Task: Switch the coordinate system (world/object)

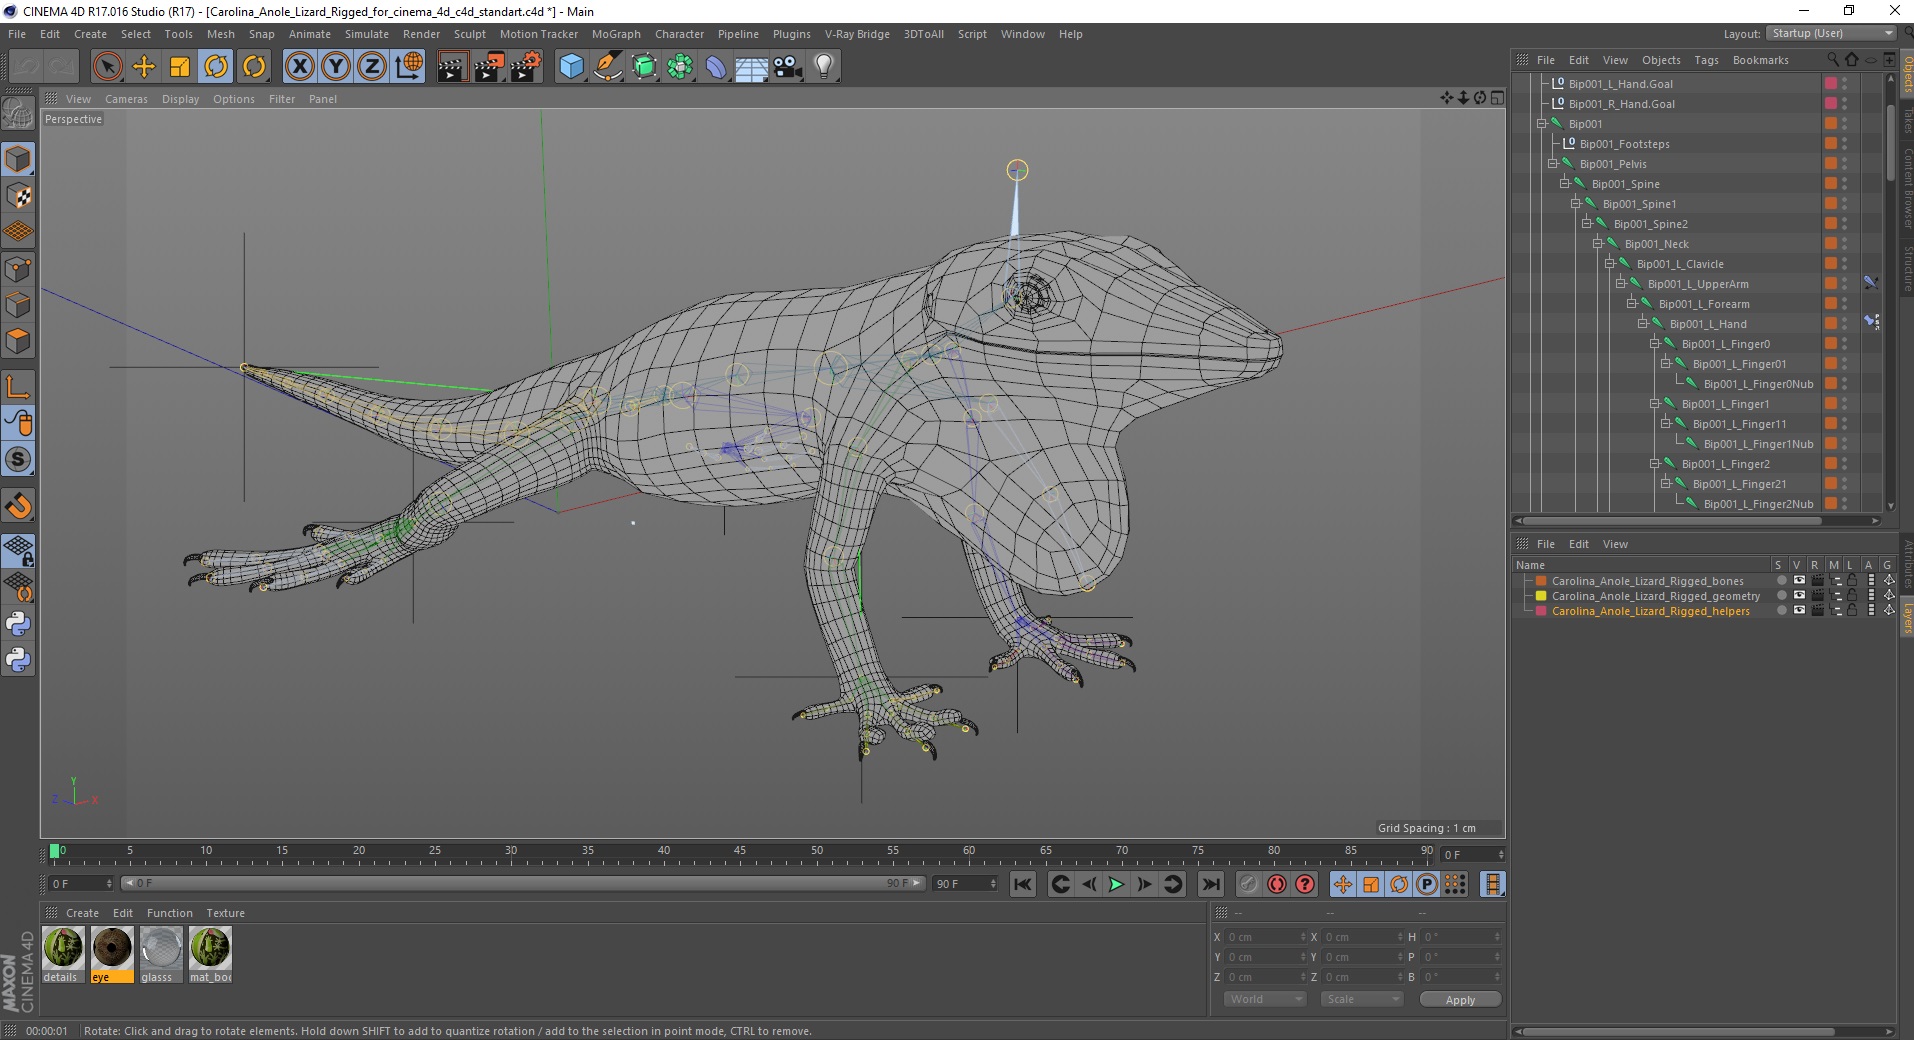Action: (409, 67)
